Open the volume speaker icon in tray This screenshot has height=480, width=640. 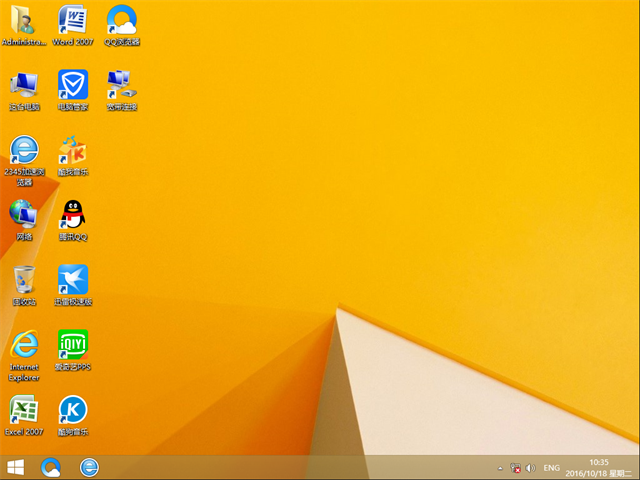(x=530, y=468)
